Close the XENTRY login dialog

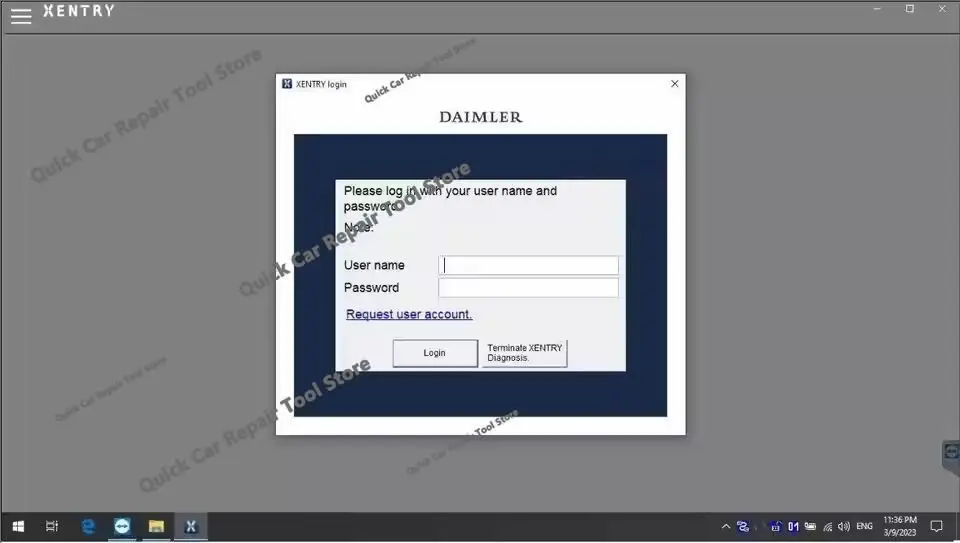pyautogui.click(x=675, y=83)
